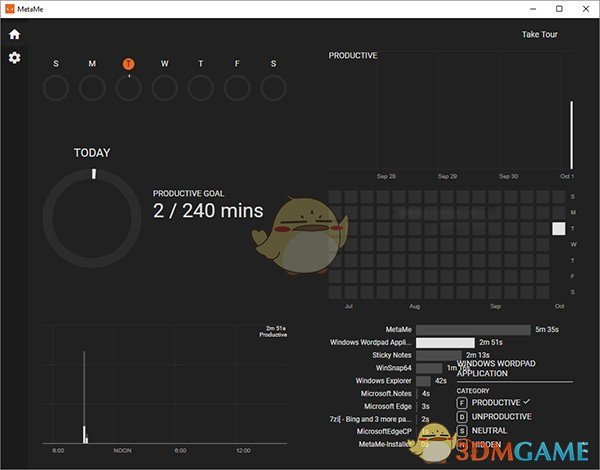The height and width of the screenshot is (470, 600).
Task: Click the highlighted white heatmap cell
Action: (559, 228)
